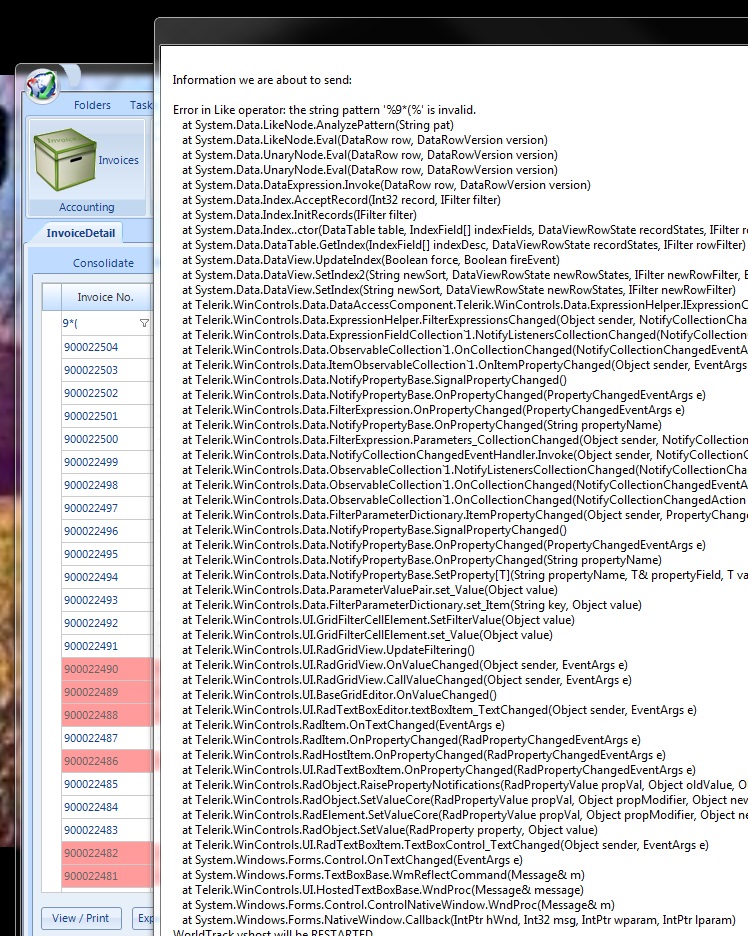Select invoice 900022493
This screenshot has height=936, width=748.
pyautogui.click(x=106, y=600)
